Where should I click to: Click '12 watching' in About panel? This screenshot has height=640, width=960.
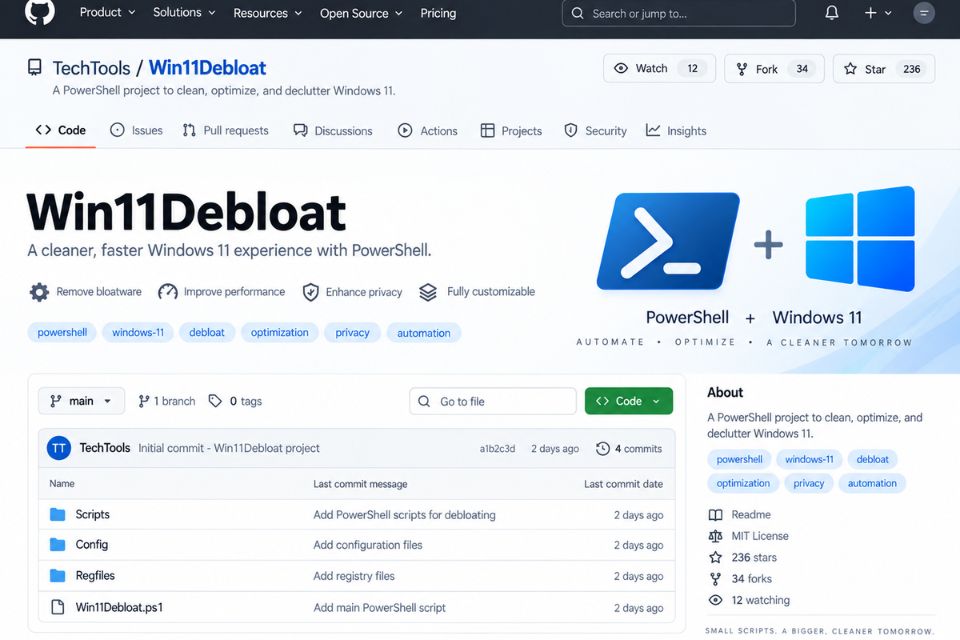pos(760,600)
